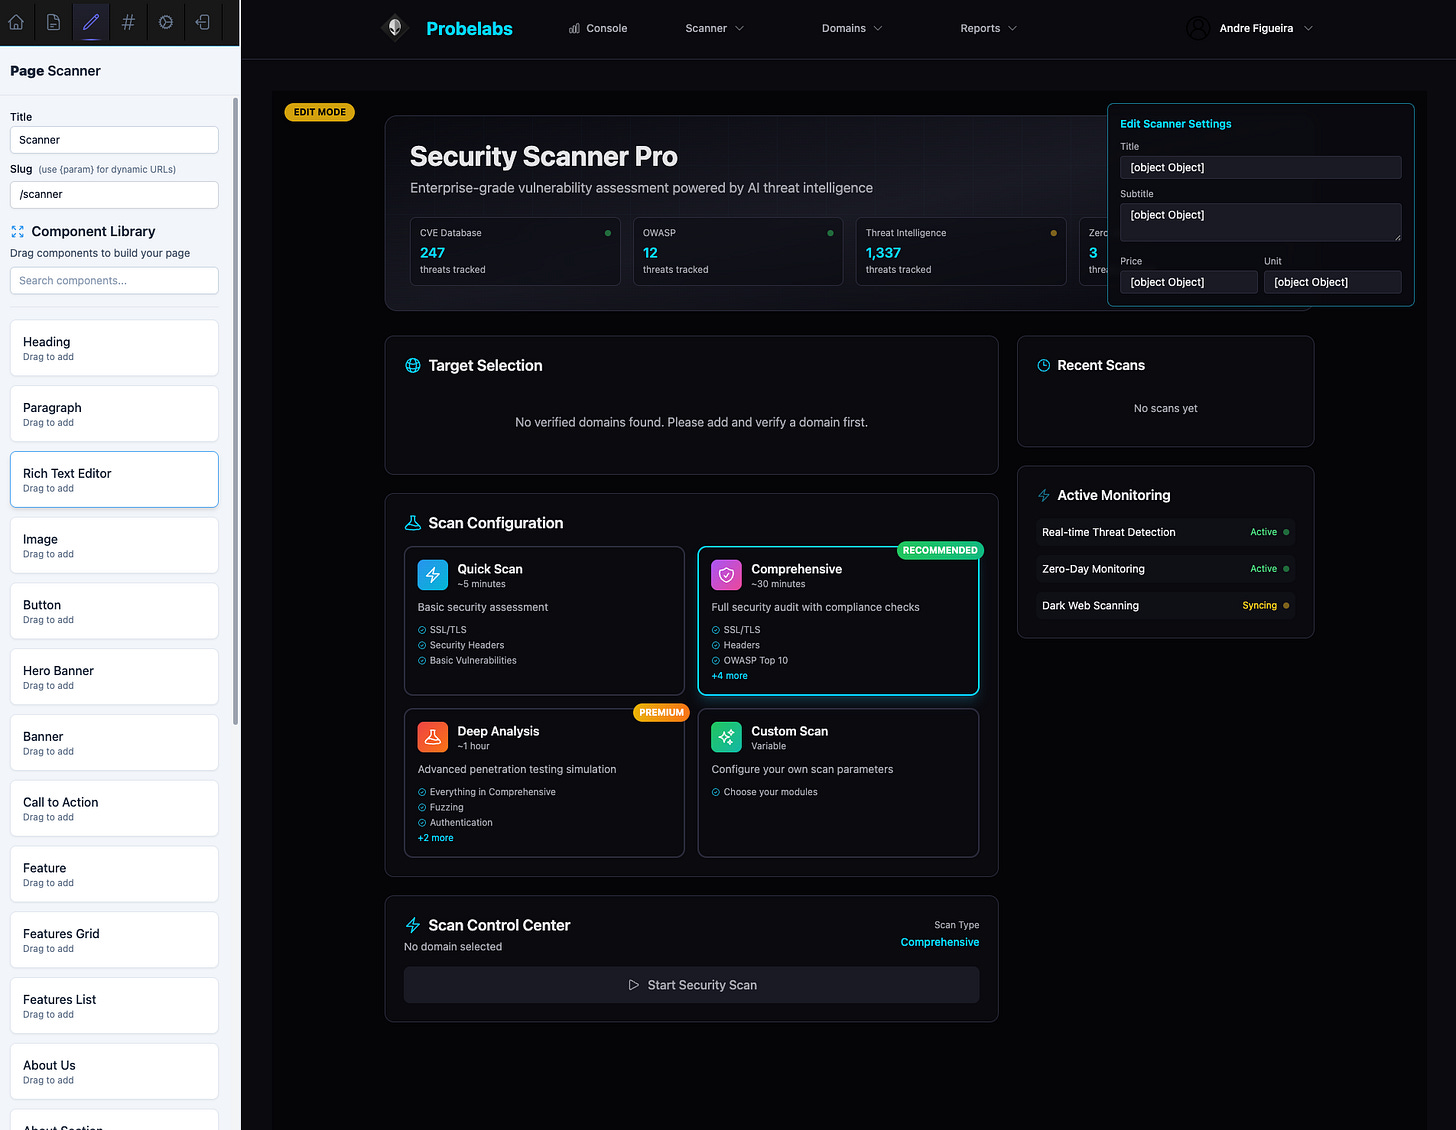
Task: Click the Console bar chart icon
Action: [x=574, y=28]
